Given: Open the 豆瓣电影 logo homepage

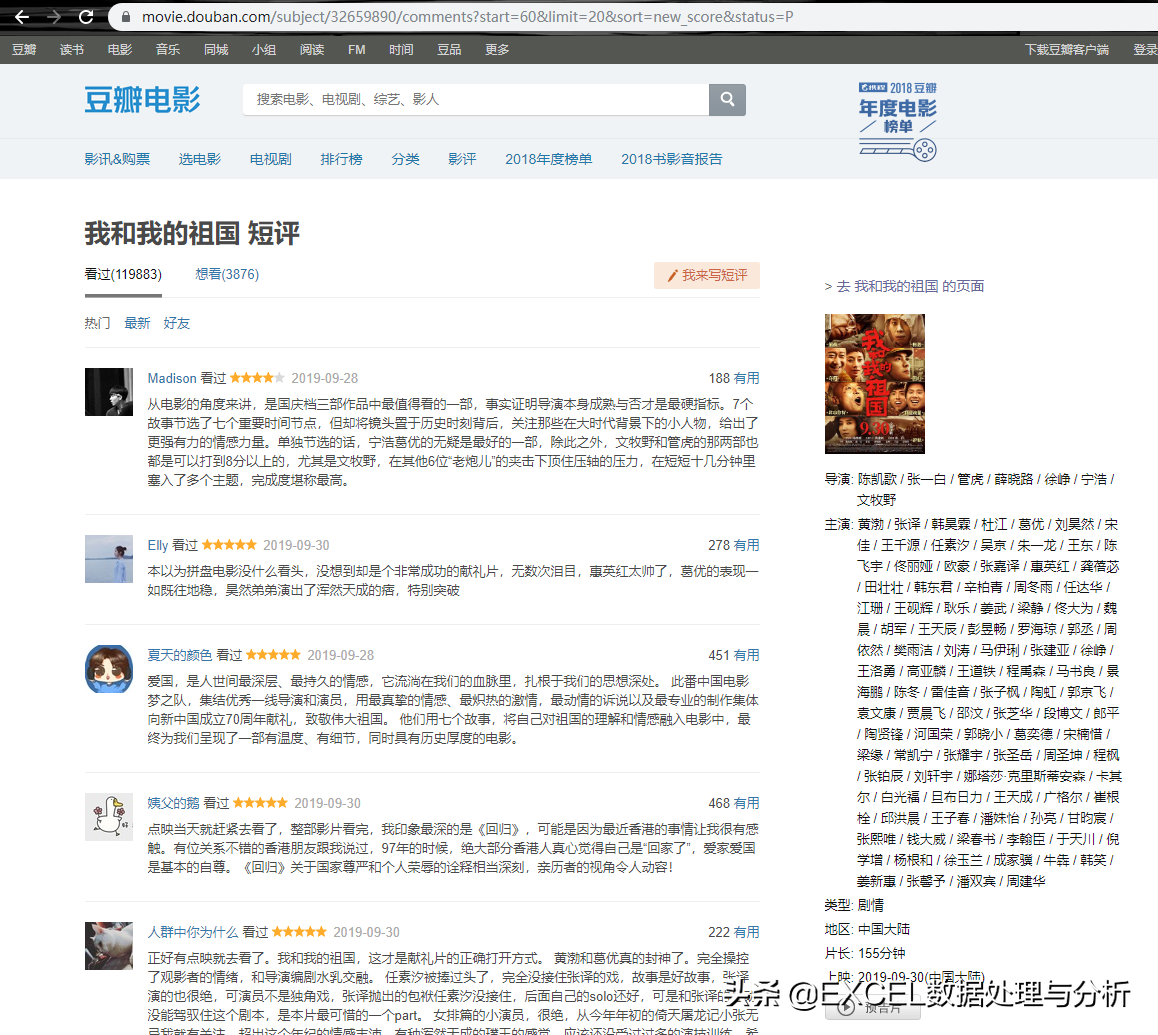Looking at the screenshot, I should tap(143, 100).
